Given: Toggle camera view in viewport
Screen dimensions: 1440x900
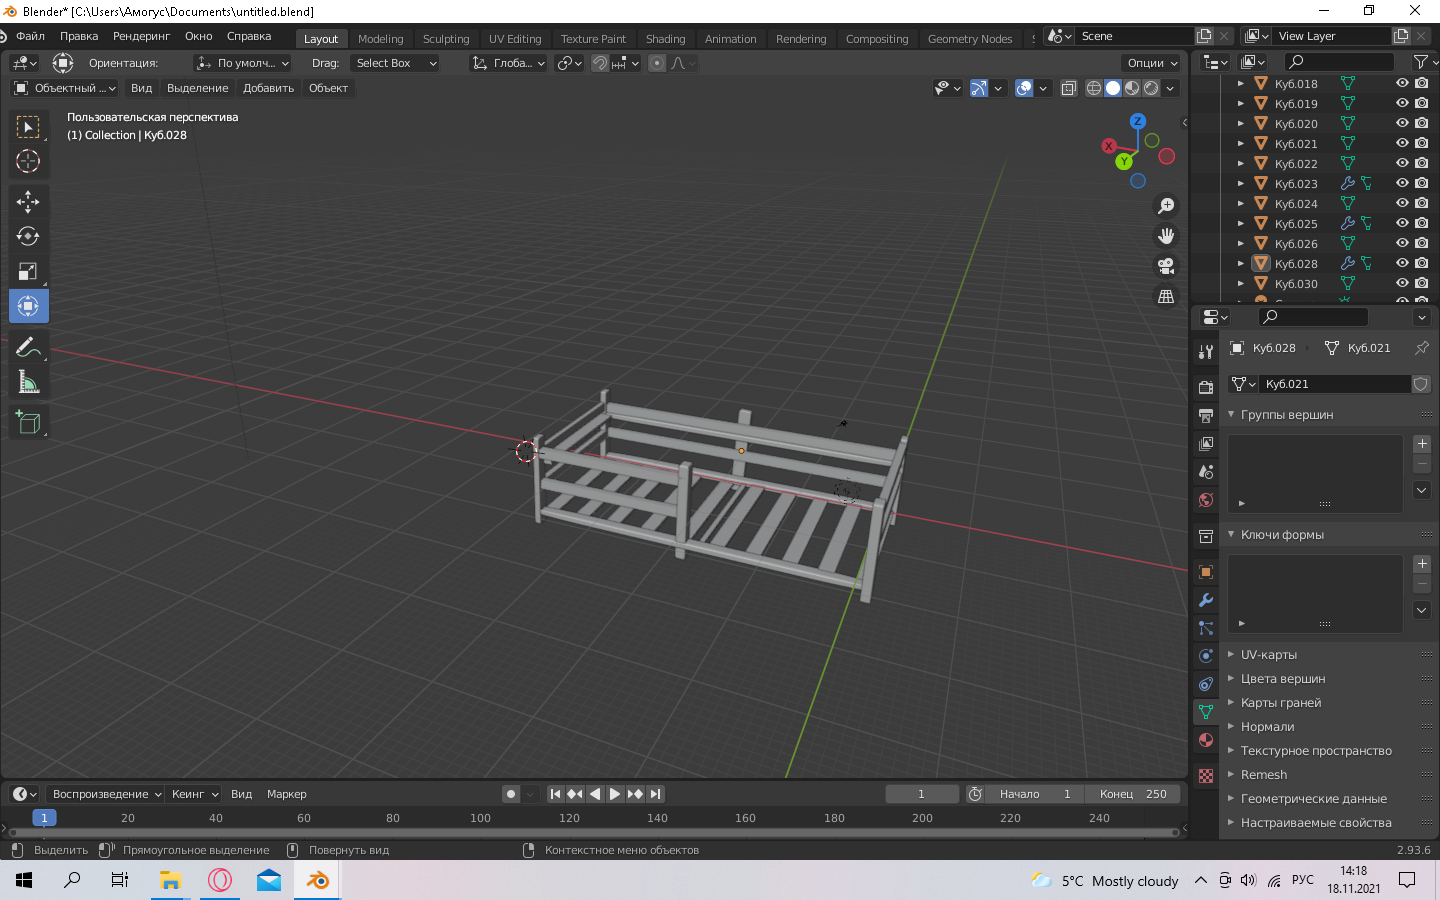Looking at the screenshot, I should pos(1166,266).
